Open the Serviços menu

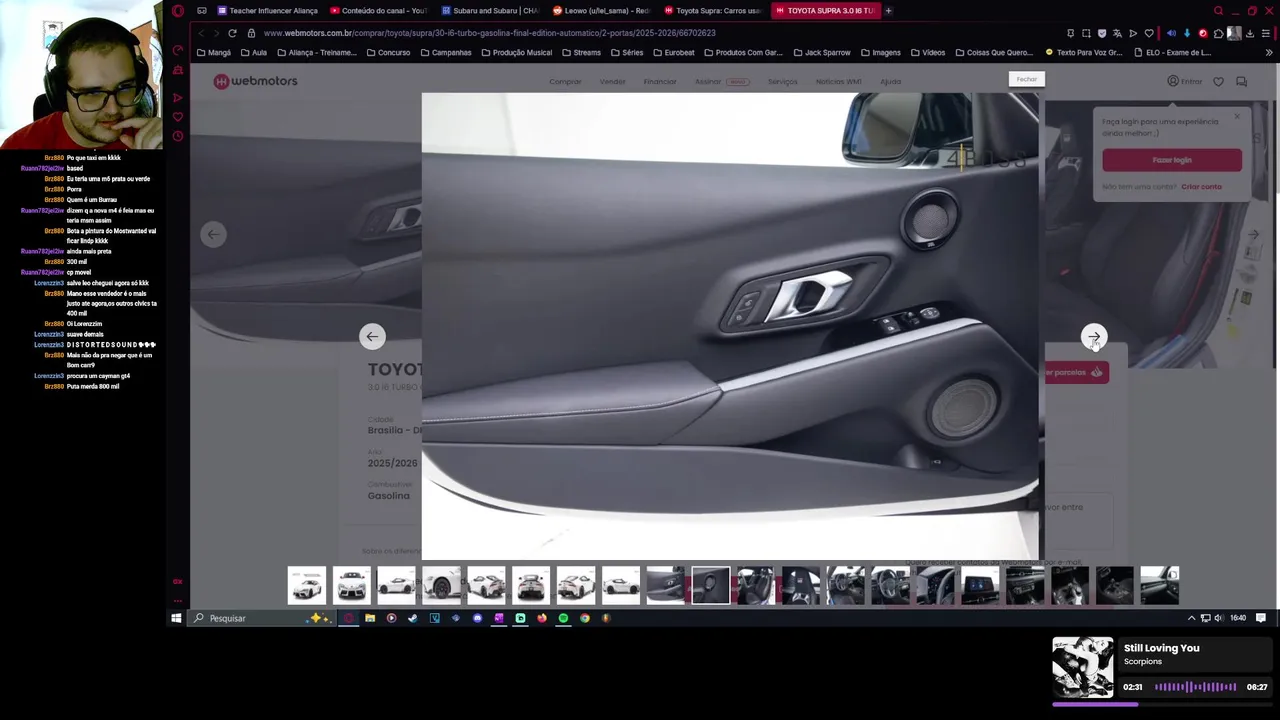point(782,82)
